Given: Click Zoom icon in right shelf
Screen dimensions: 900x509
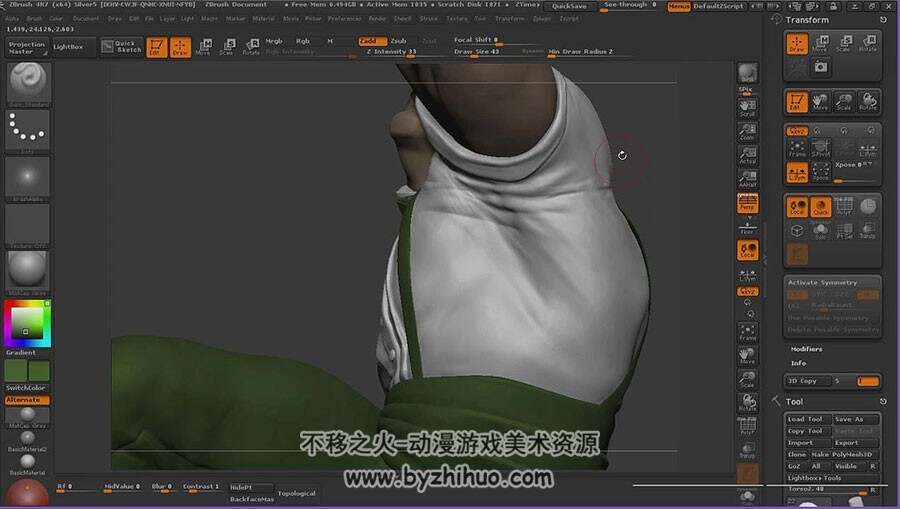Looking at the screenshot, I should click(x=747, y=132).
